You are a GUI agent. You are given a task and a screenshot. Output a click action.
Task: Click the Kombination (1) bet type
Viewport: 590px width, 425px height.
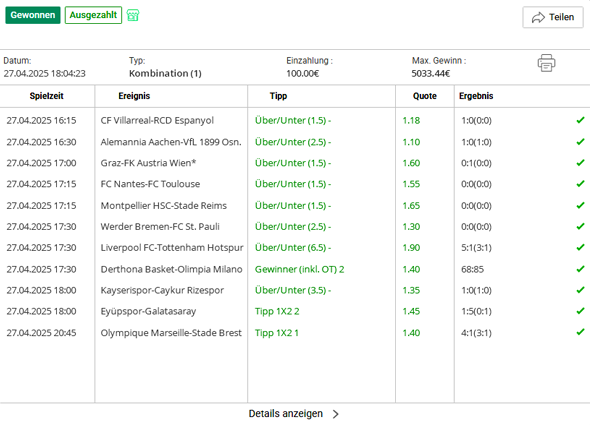pyautogui.click(x=165, y=73)
